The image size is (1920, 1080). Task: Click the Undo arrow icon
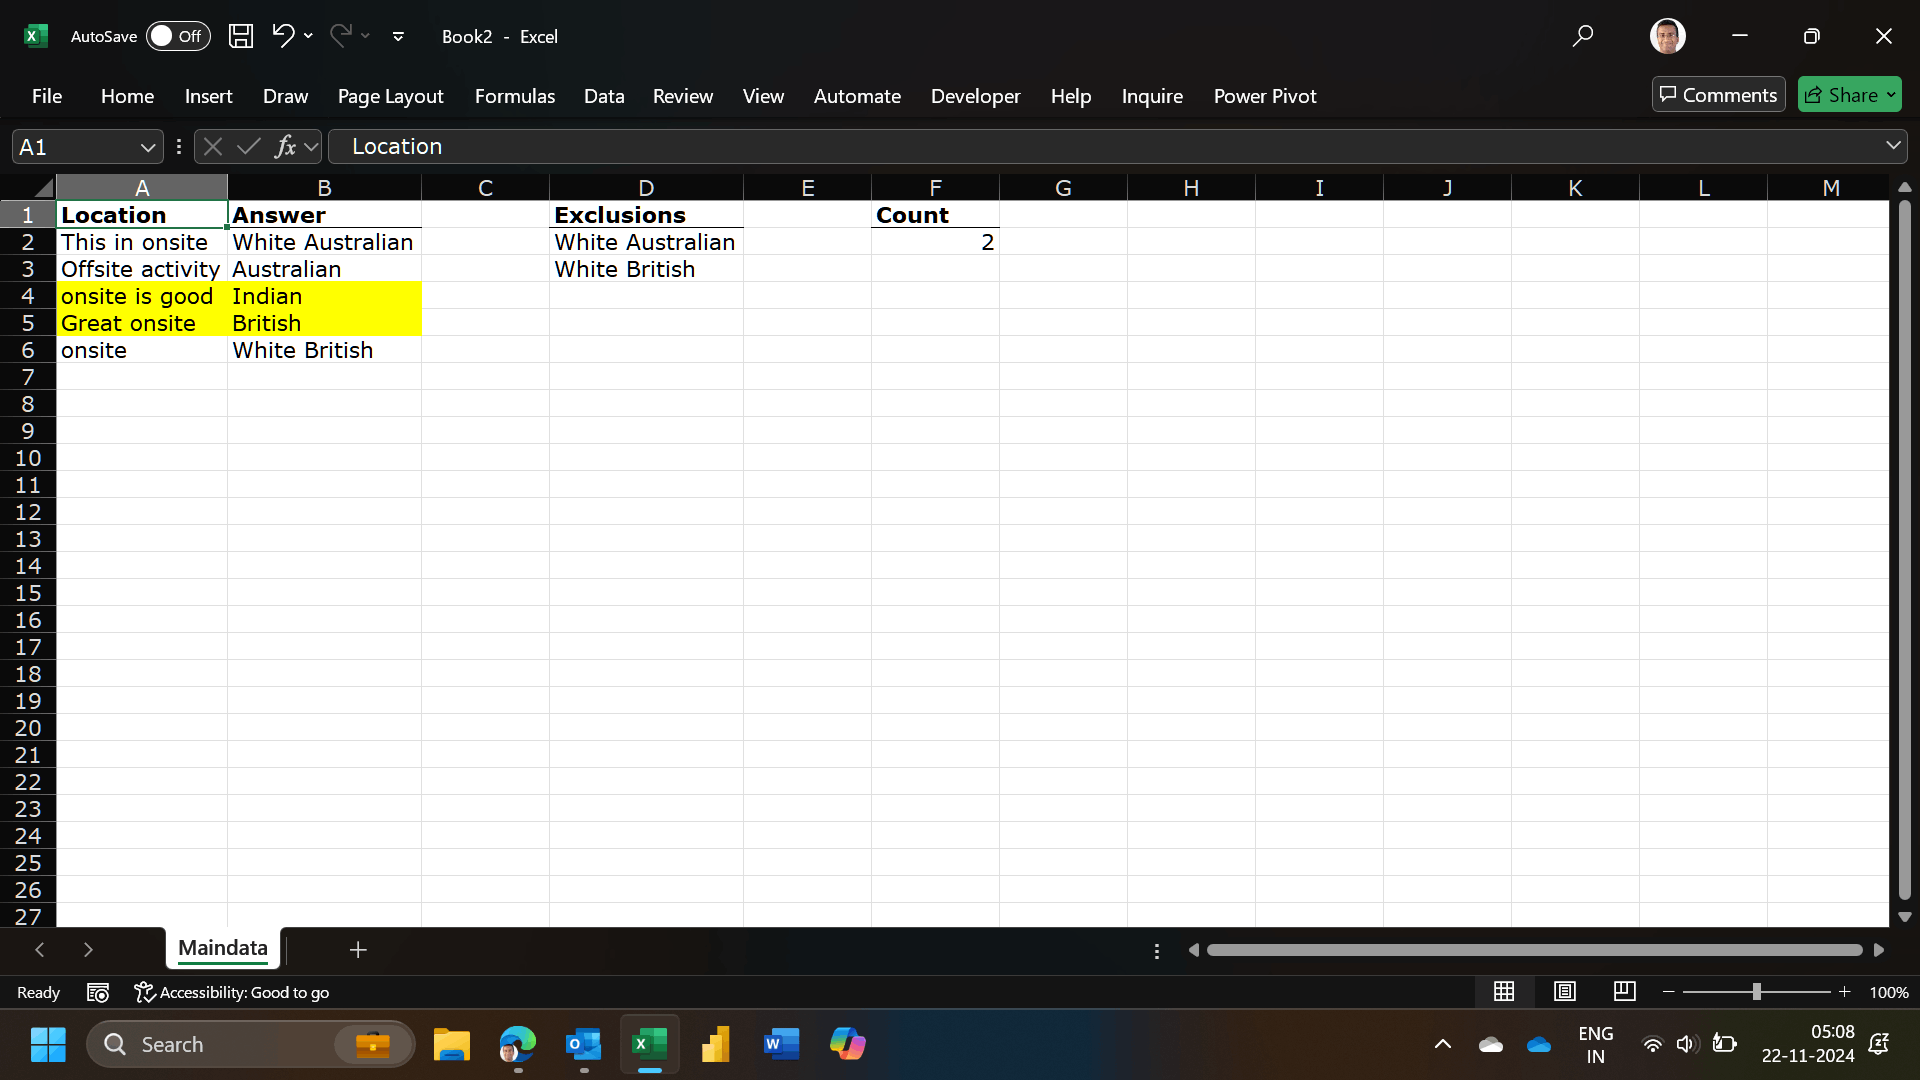[x=283, y=36]
